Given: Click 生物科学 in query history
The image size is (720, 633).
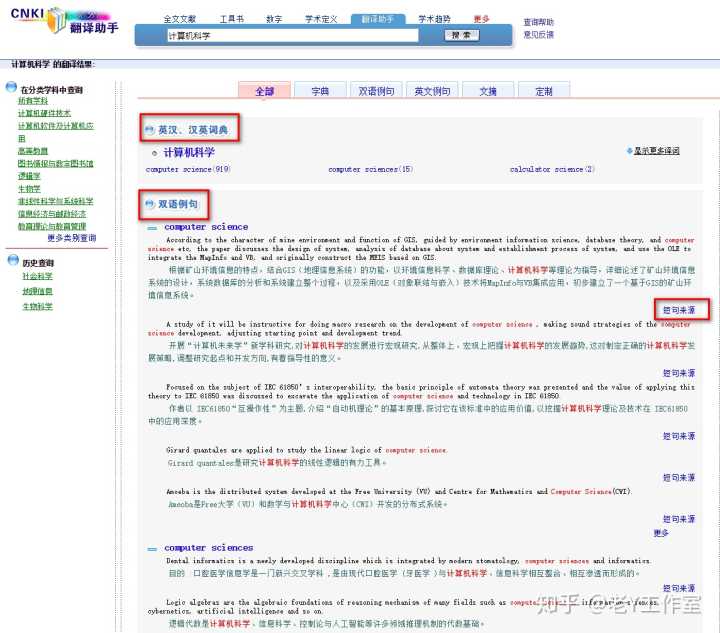Looking at the screenshot, I should (x=37, y=306).
